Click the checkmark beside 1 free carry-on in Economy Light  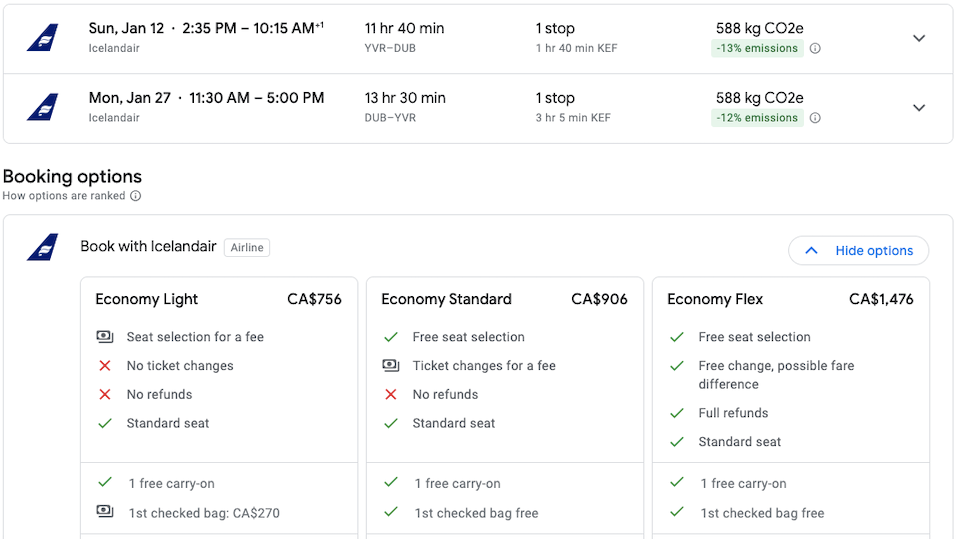tap(105, 482)
